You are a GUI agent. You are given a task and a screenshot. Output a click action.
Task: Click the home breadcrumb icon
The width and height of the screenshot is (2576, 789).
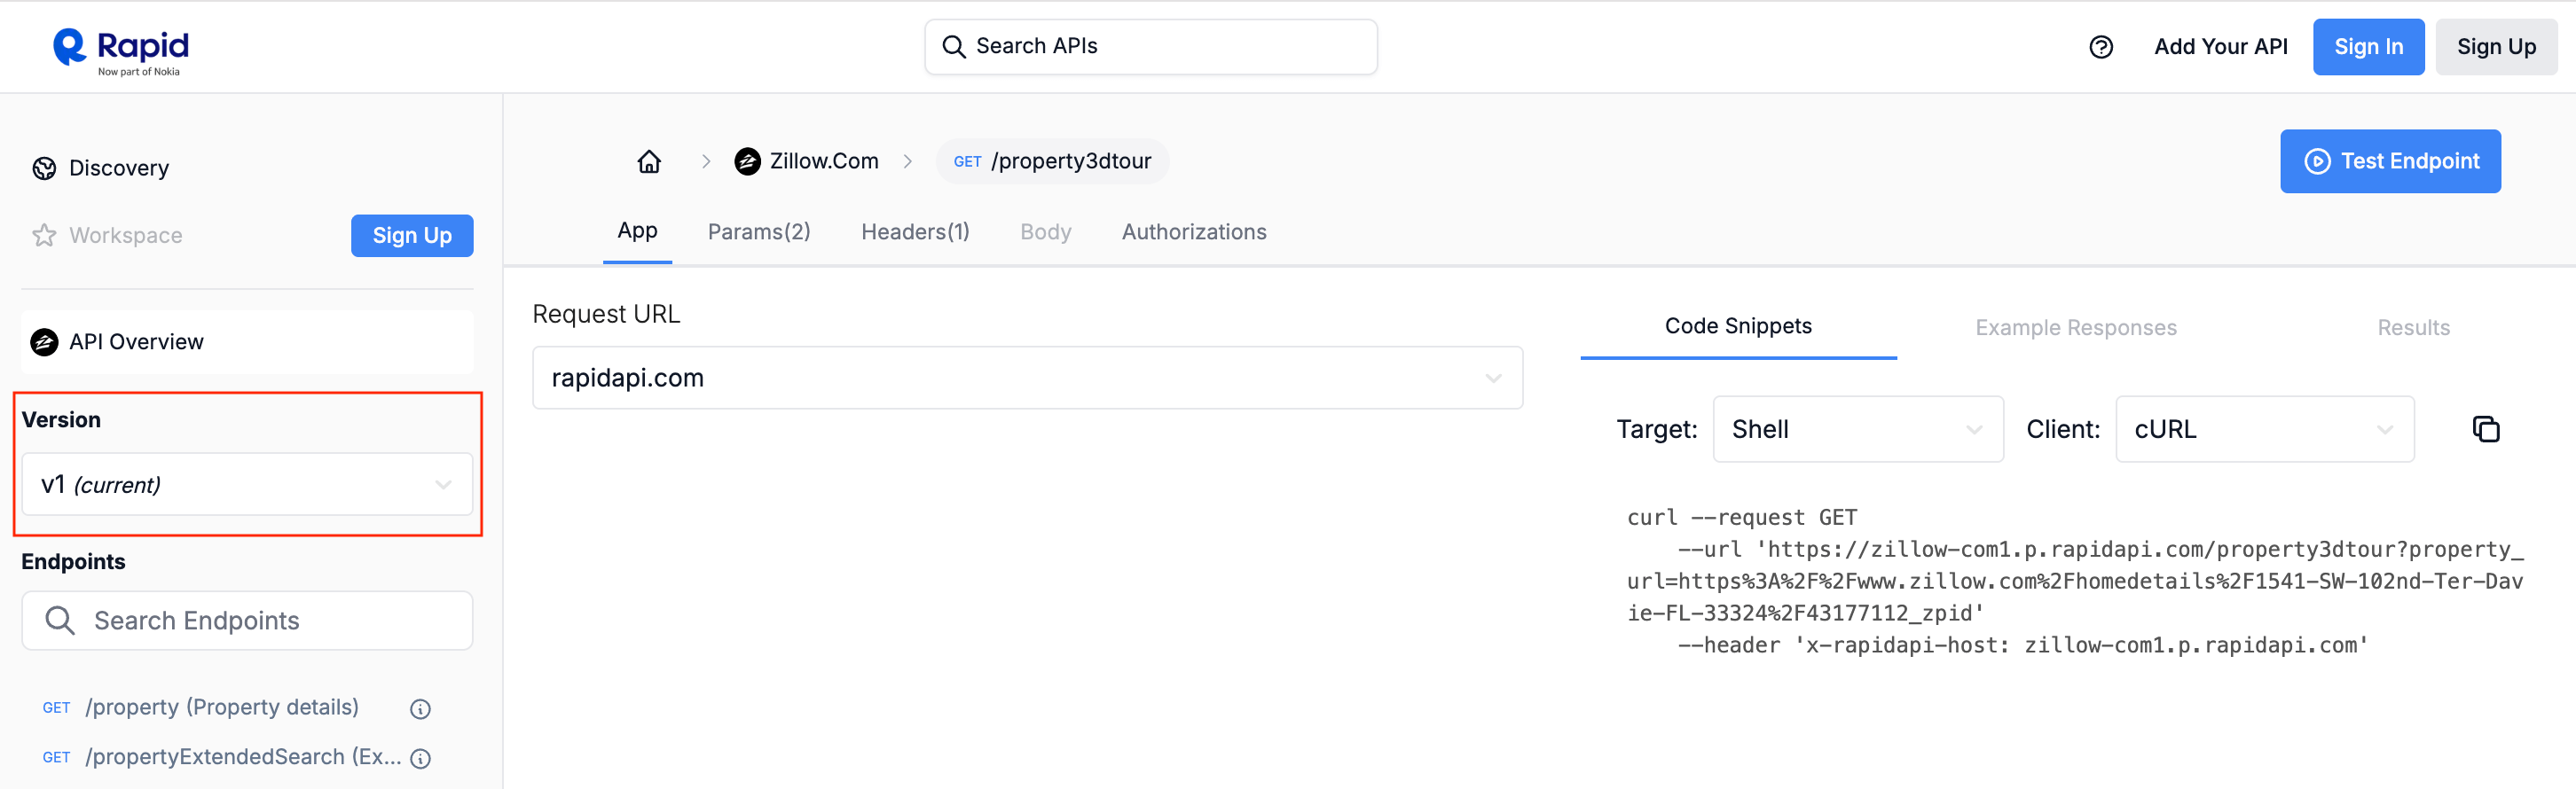coord(649,161)
